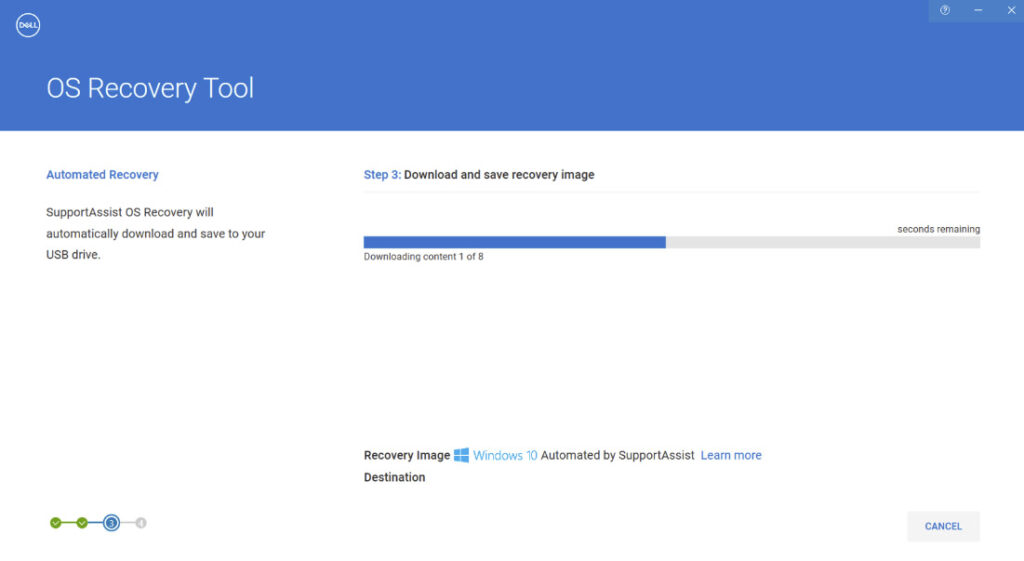Select the current step 3 indicator

pyautogui.click(x=111, y=522)
